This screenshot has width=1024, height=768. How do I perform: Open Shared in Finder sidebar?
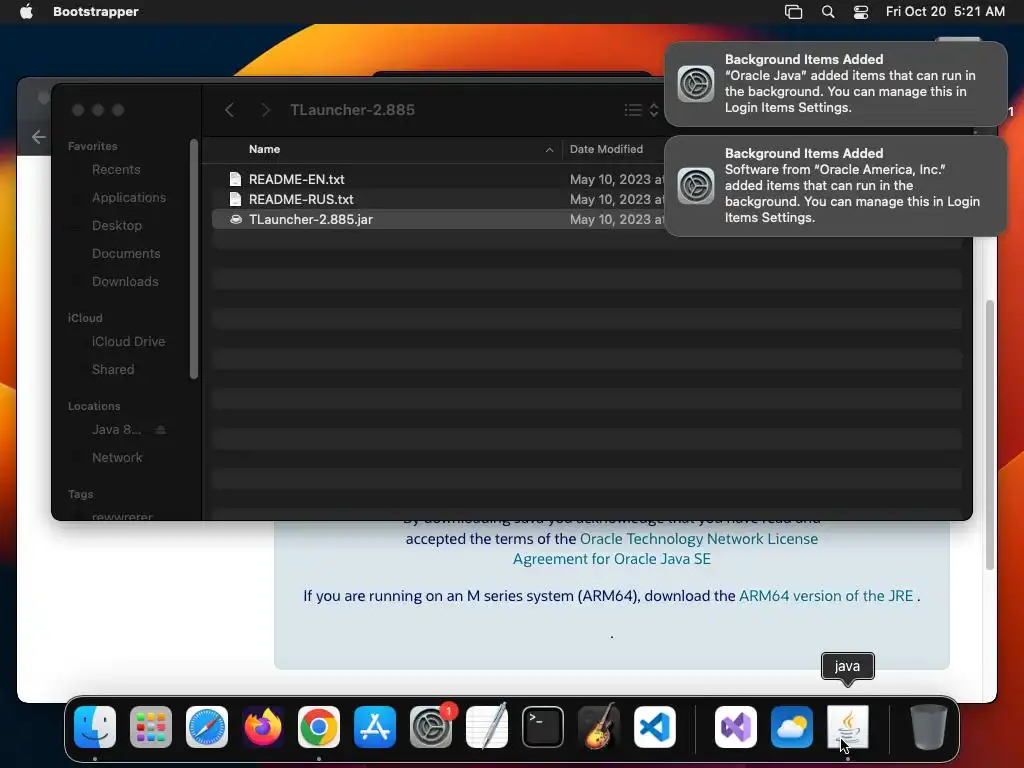pos(113,370)
